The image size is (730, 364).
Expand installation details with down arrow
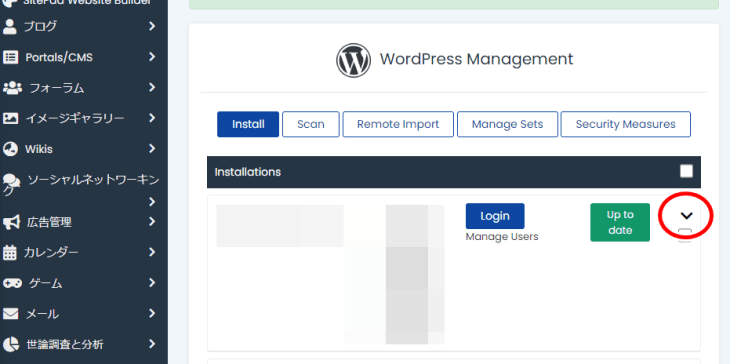click(x=686, y=216)
